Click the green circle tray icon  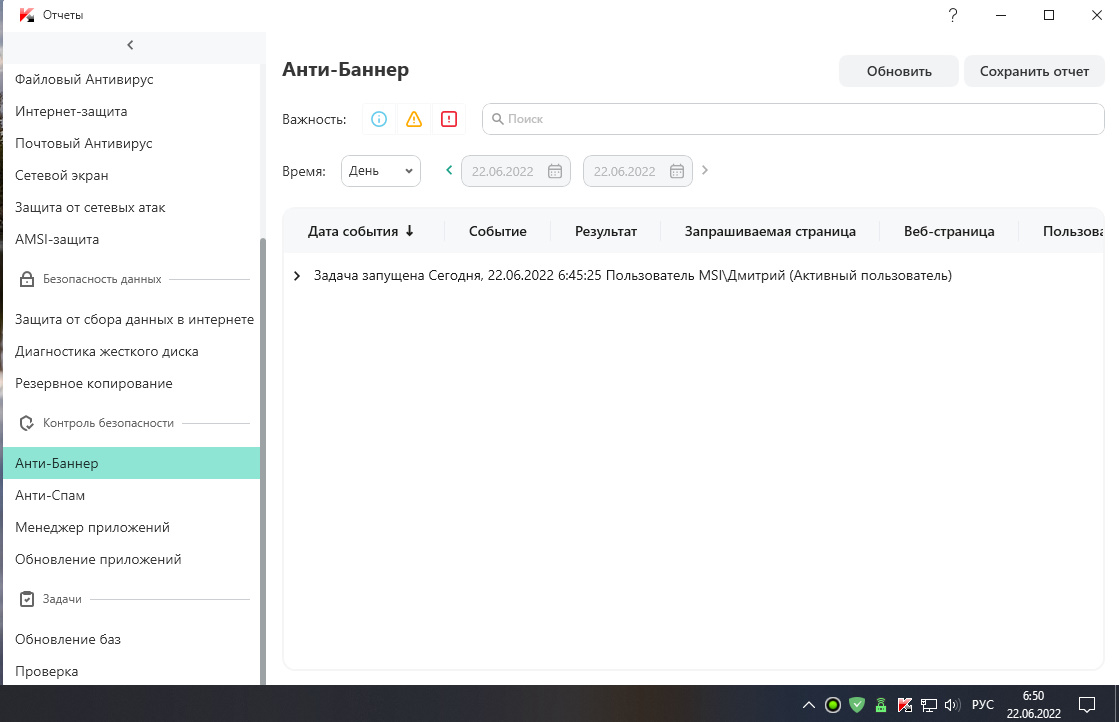coord(833,705)
